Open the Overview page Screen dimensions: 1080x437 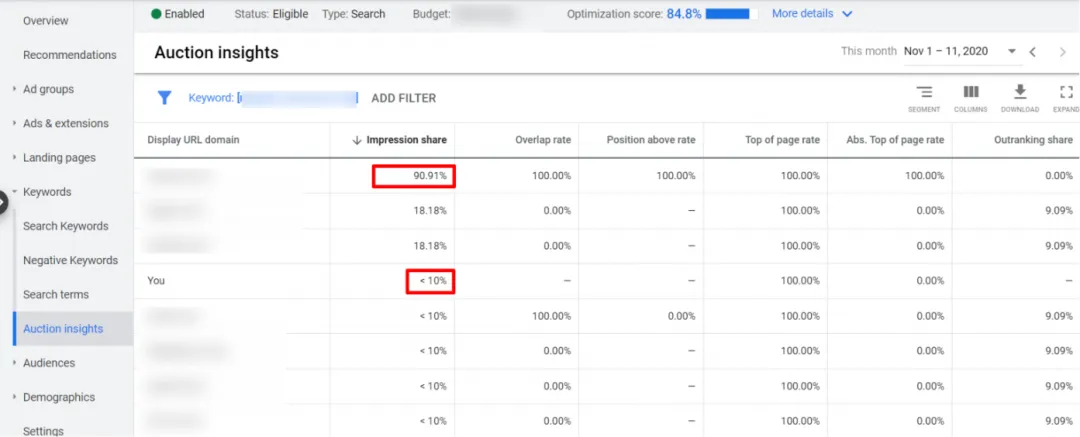pyautogui.click(x=46, y=20)
